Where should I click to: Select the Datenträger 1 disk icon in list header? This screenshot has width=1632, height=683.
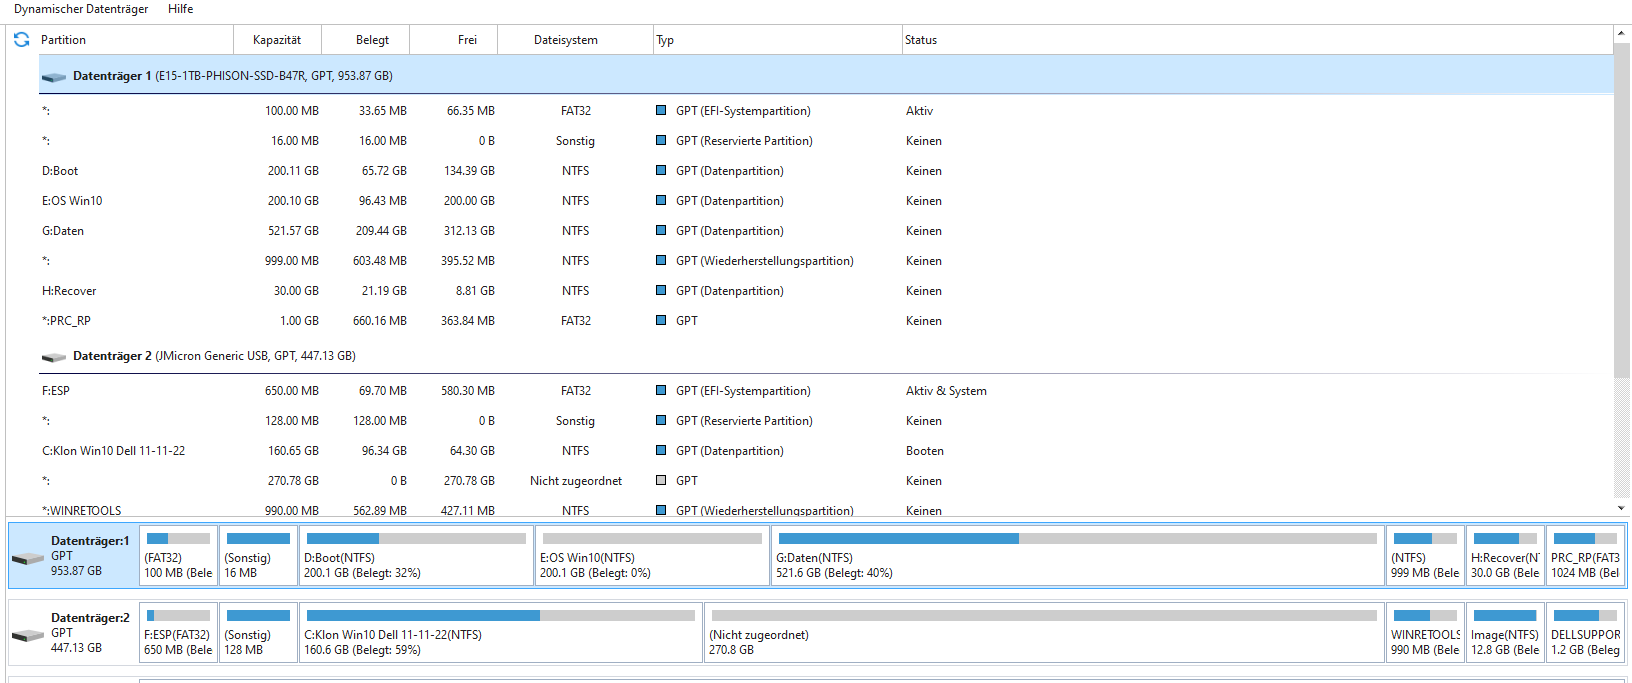pos(54,77)
